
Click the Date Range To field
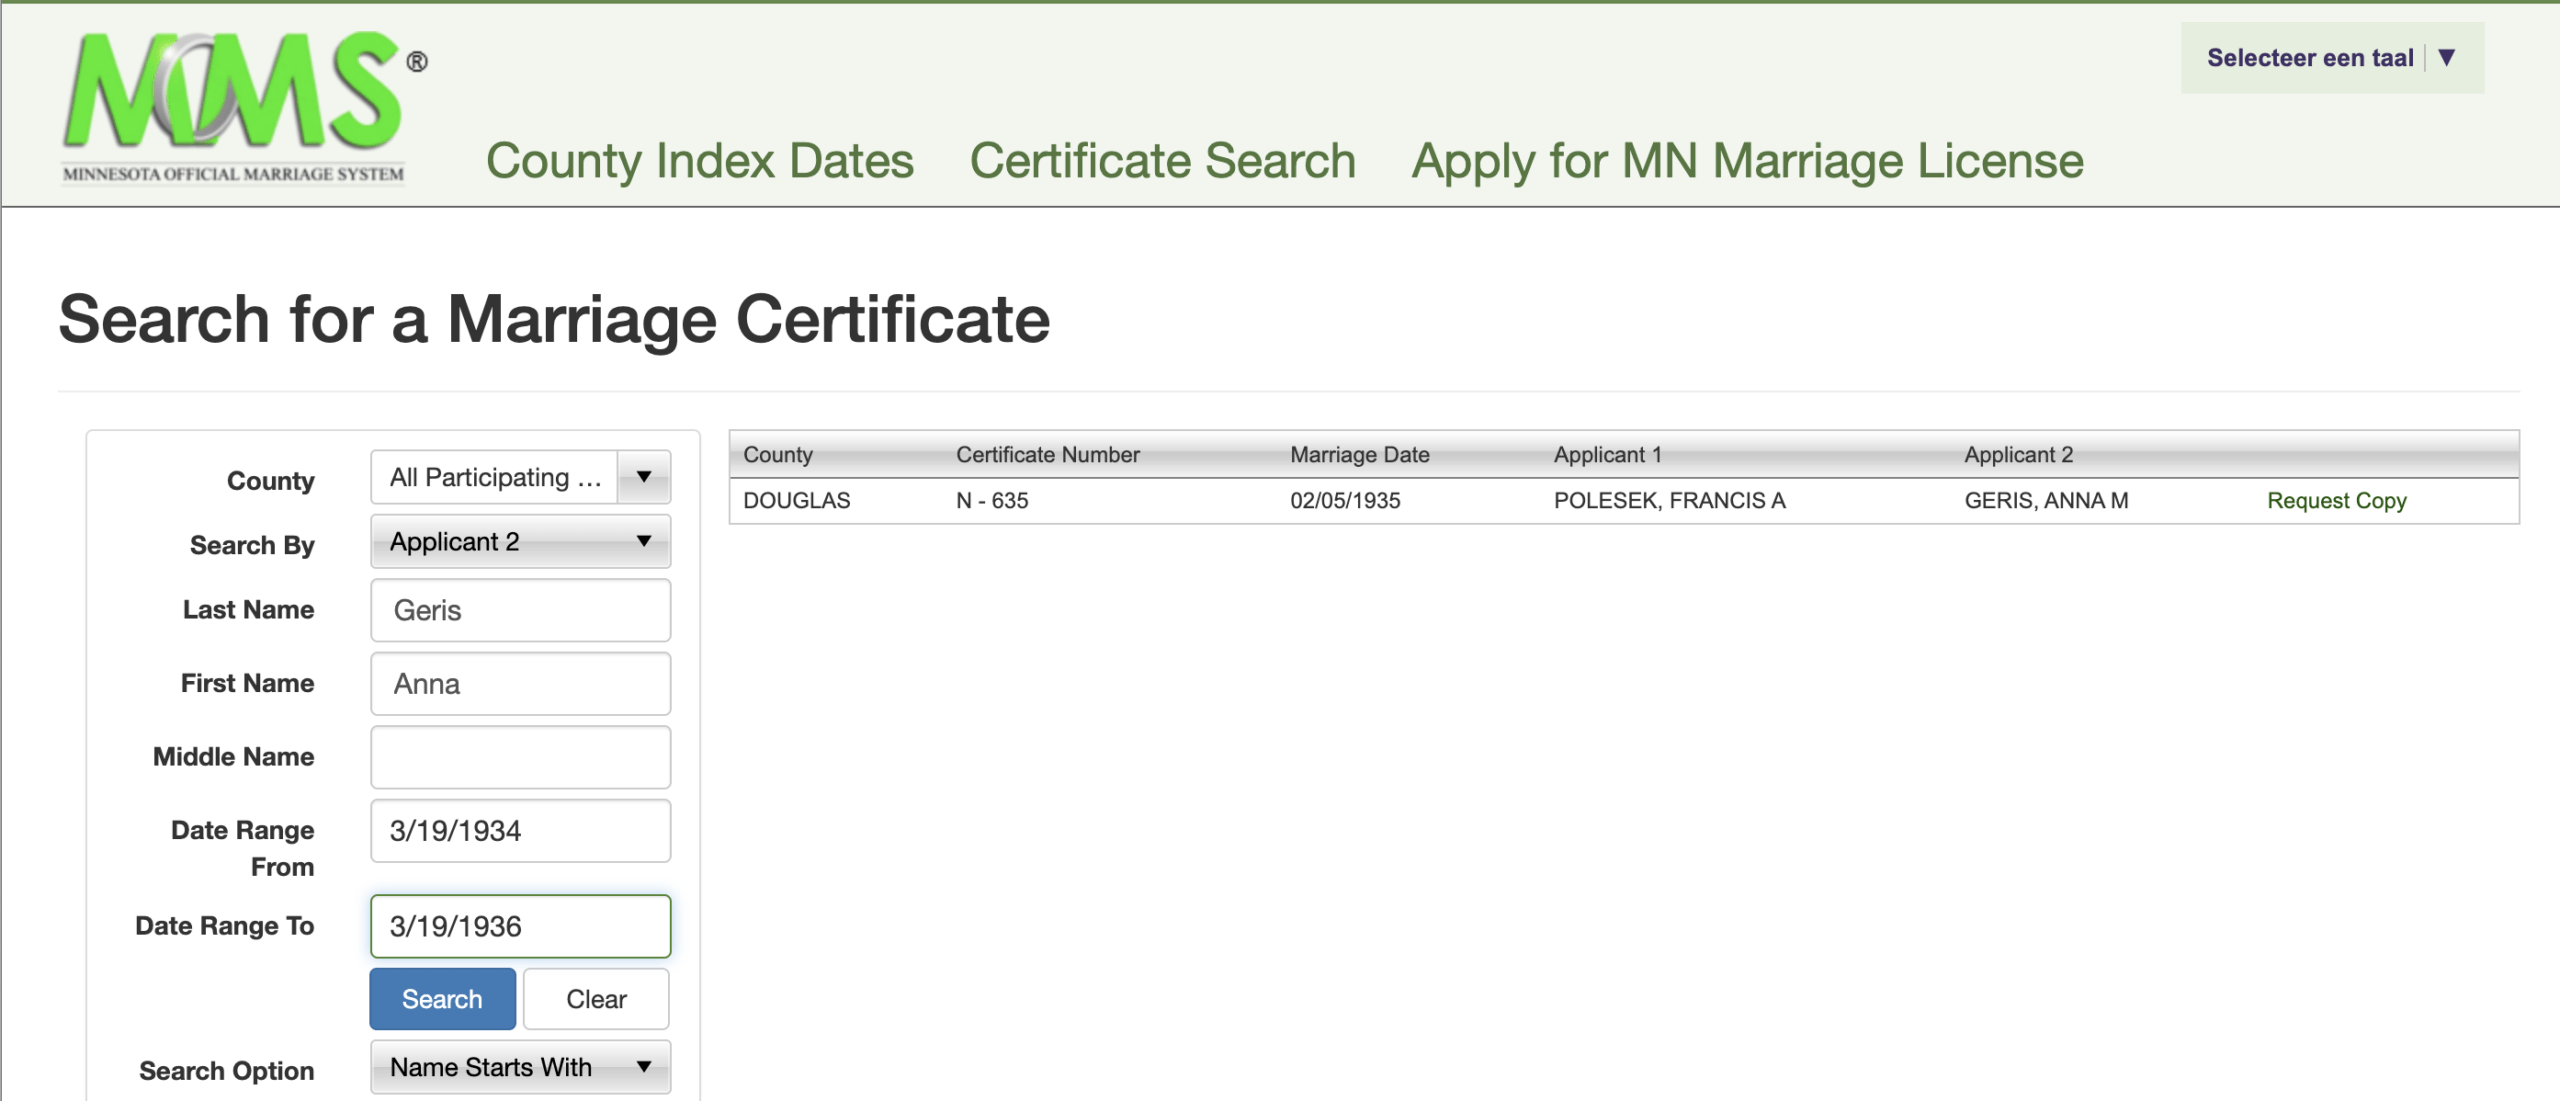[x=520, y=926]
